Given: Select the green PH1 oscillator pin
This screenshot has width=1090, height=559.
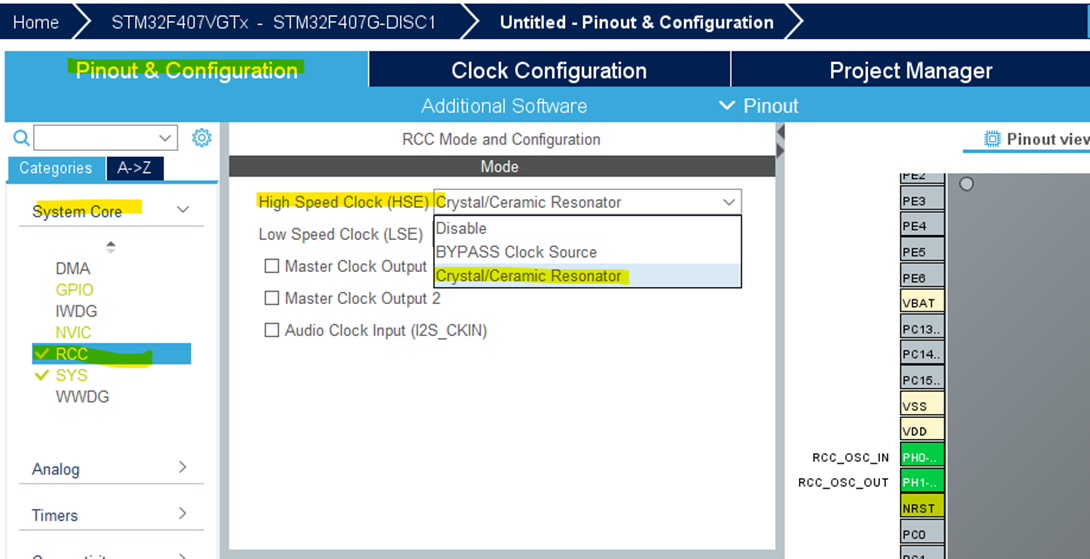Looking at the screenshot, I should tap(922, 482).
